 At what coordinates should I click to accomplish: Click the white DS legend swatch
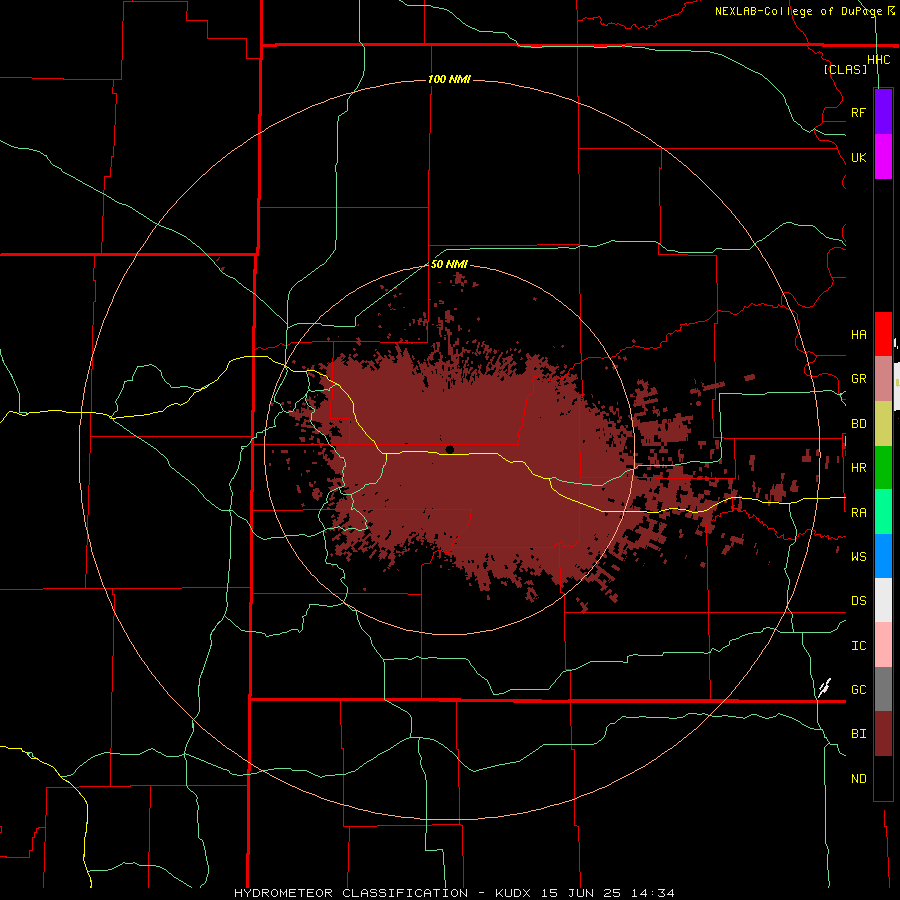click(x=883, y=600)
